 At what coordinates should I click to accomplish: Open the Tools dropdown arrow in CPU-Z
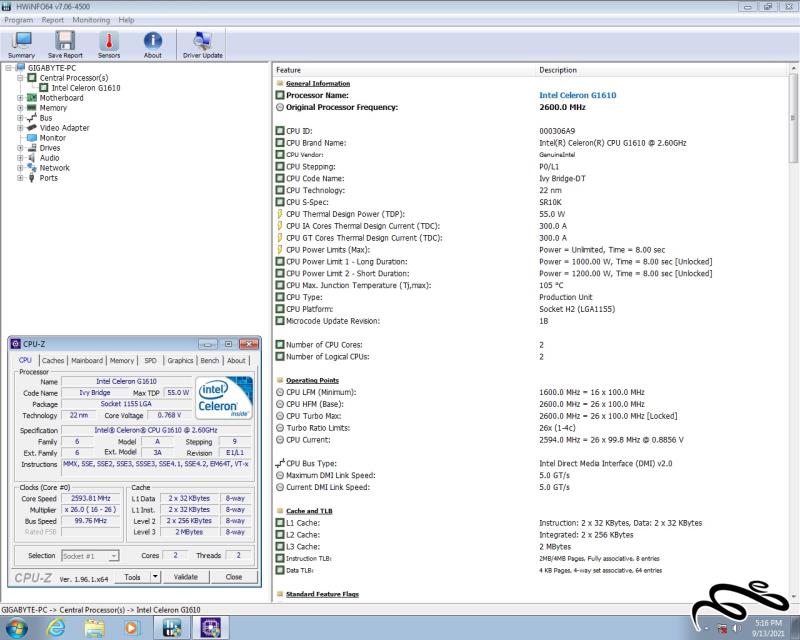click(155, 577)
